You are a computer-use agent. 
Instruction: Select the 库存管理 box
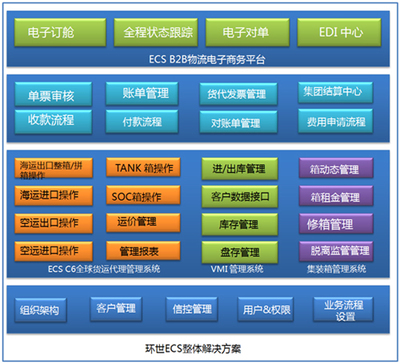point(240,224)
